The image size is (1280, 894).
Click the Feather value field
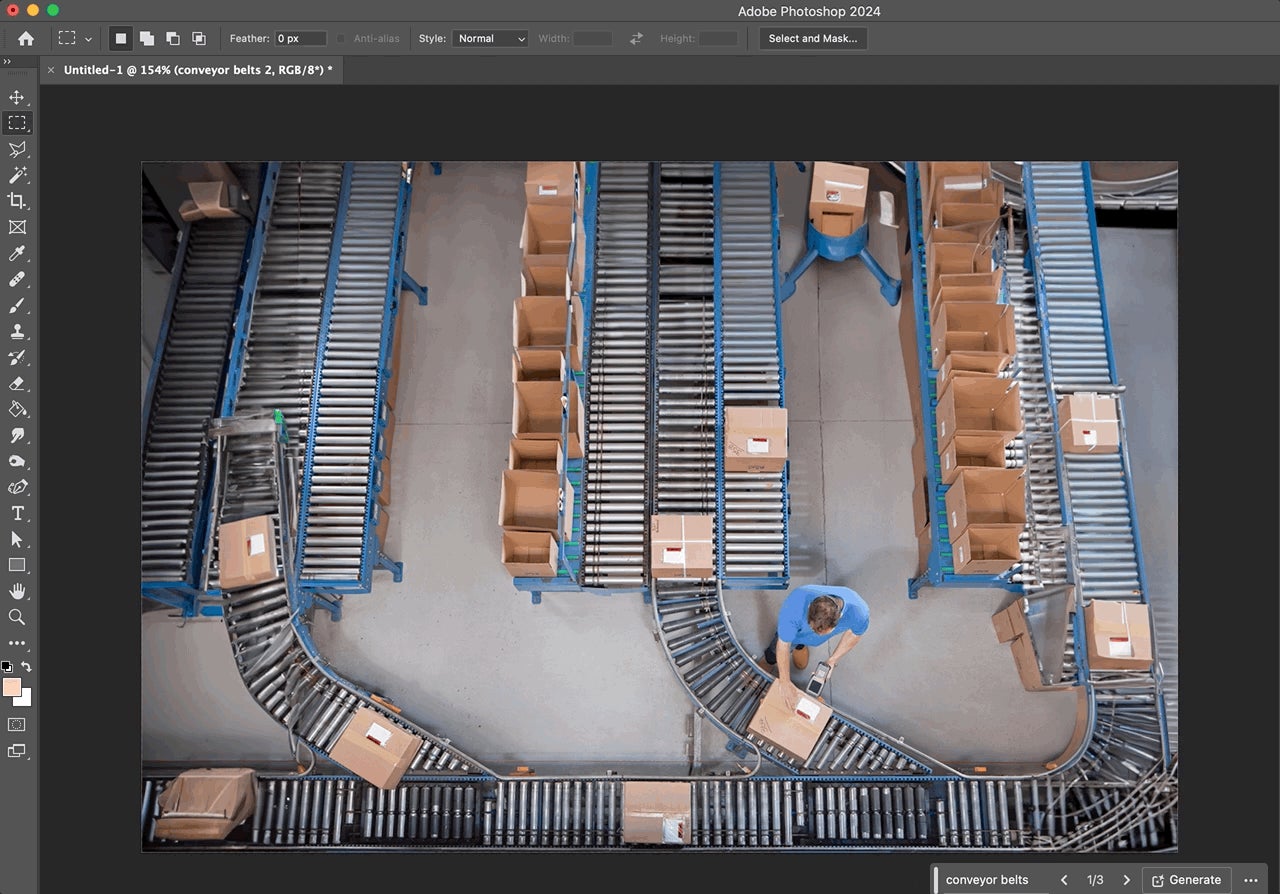(x=301, y=38)
